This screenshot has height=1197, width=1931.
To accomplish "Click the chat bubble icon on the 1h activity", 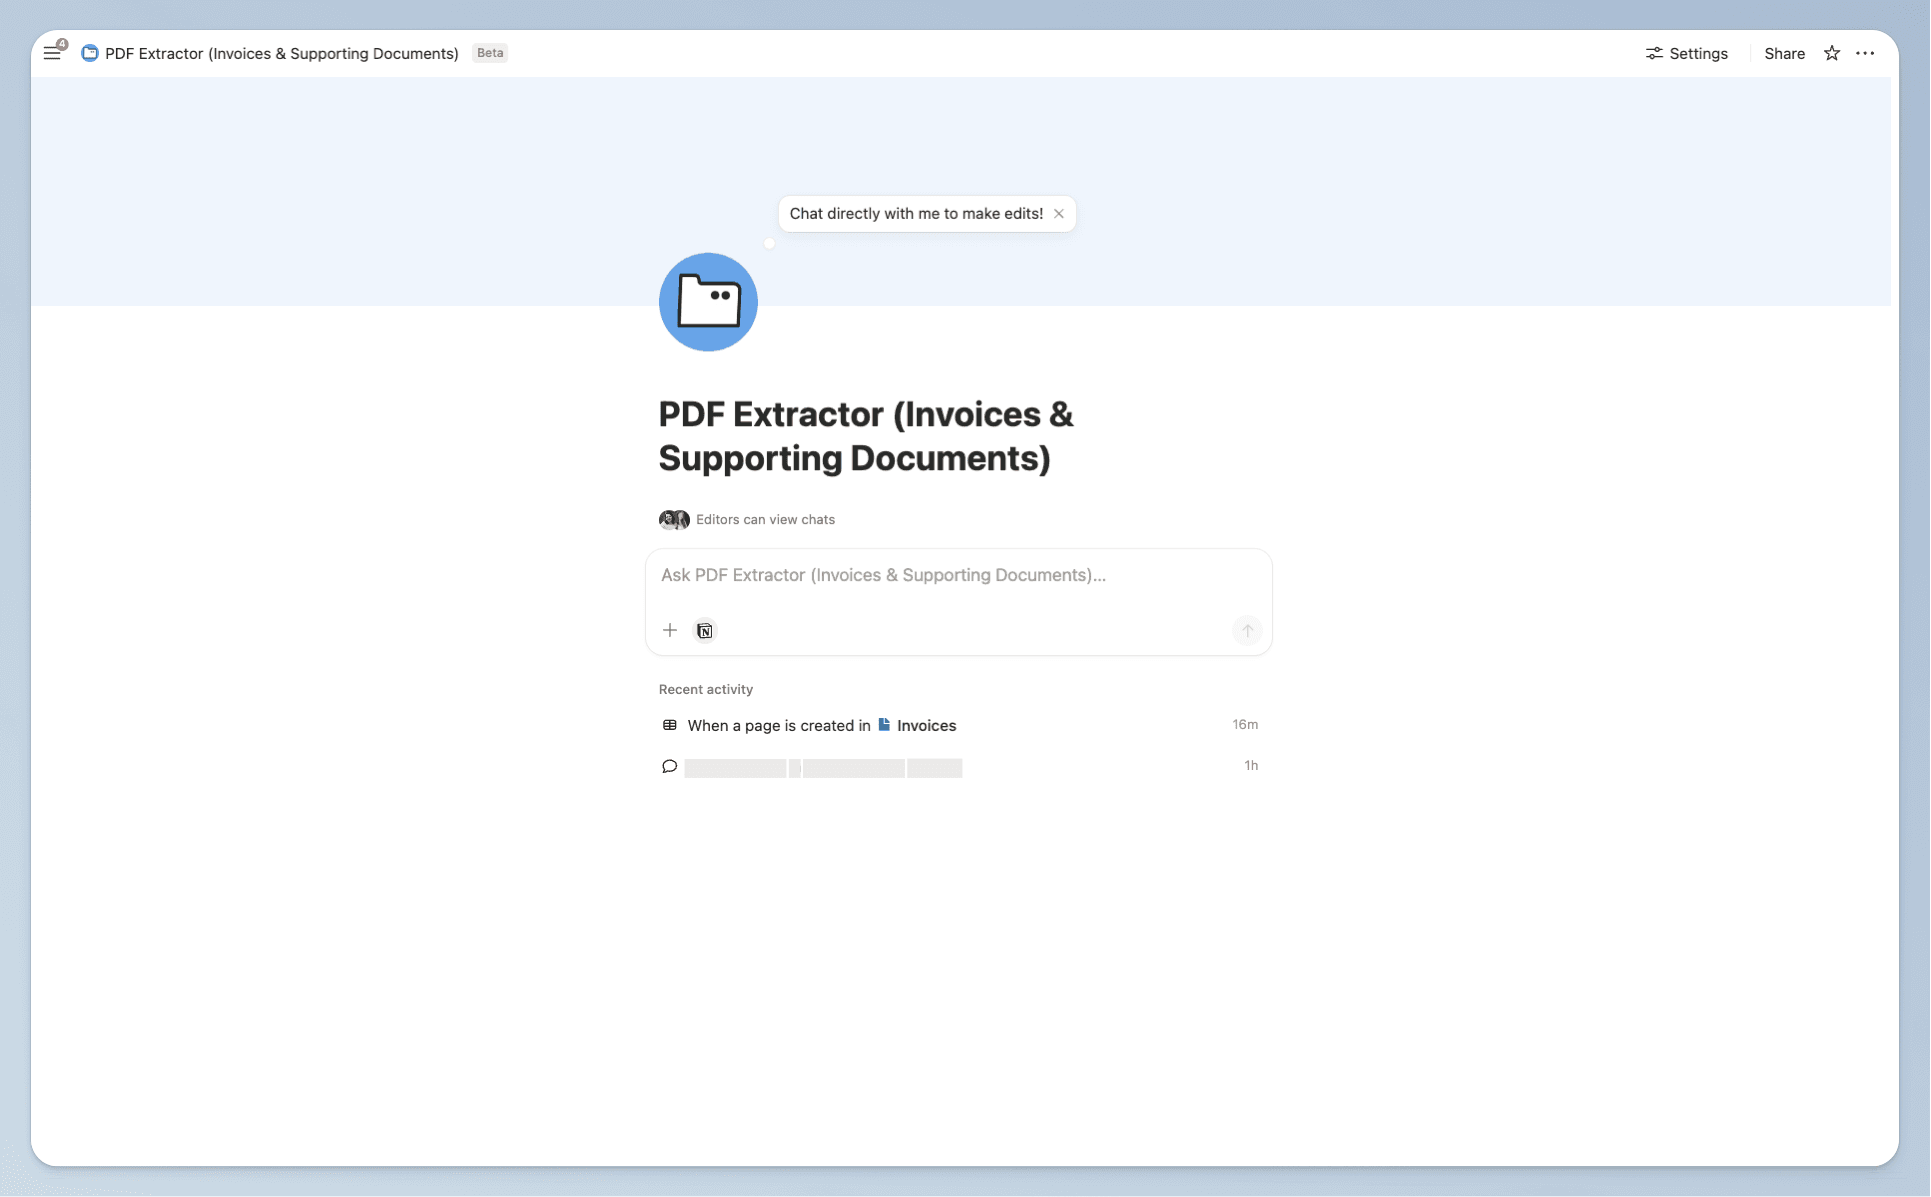I will (x=668, y=766).
